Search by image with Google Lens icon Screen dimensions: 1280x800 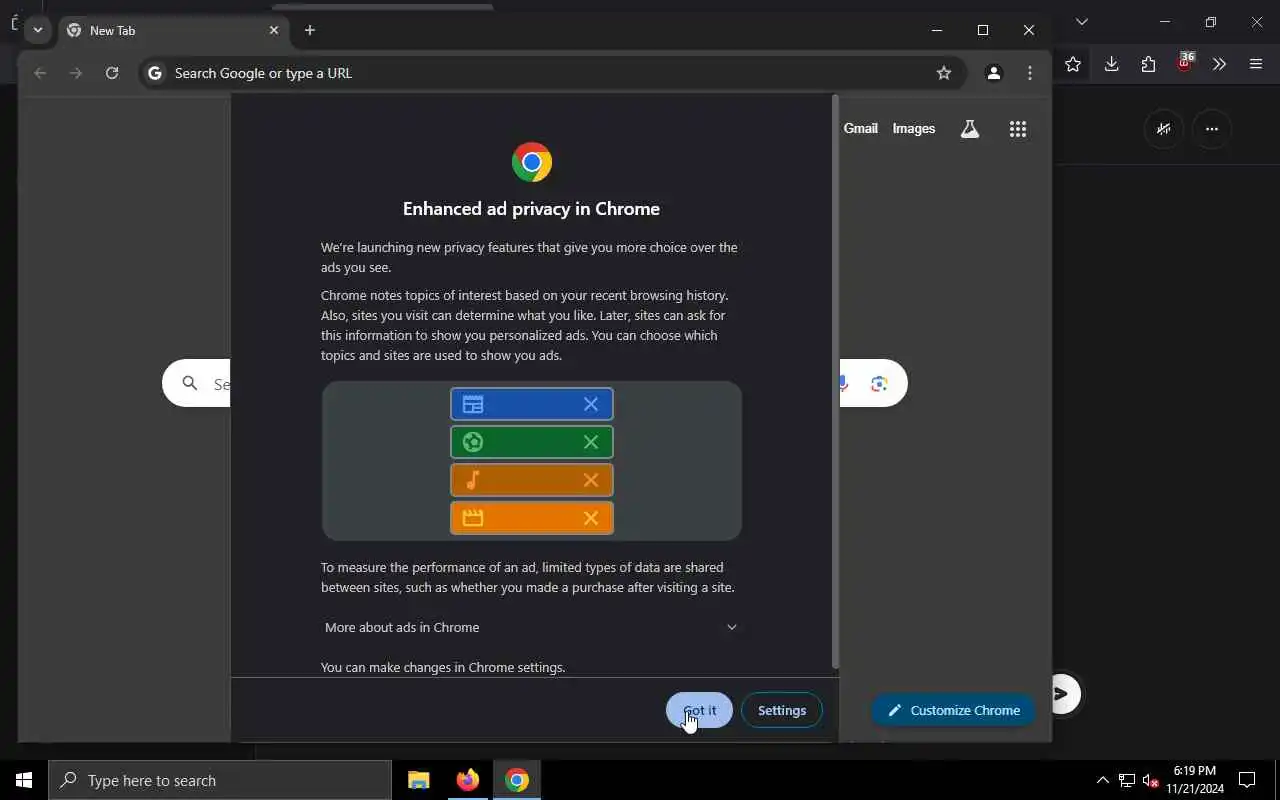click(879, 384)
